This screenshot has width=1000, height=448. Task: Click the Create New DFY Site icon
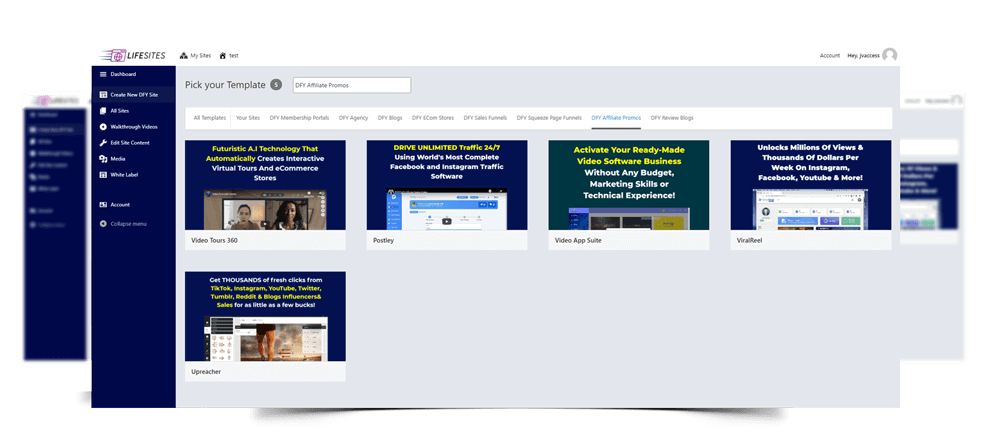(103, 94)
